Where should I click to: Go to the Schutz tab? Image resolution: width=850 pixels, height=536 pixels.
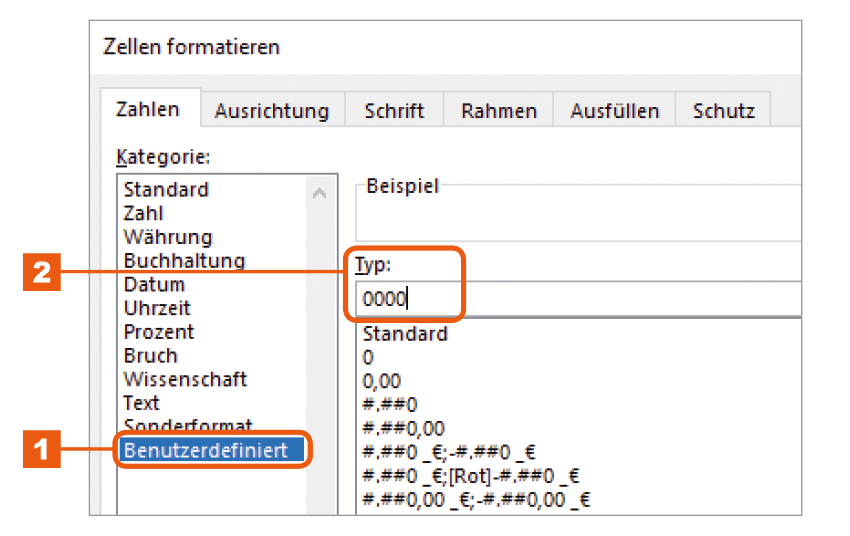(723, 110)
